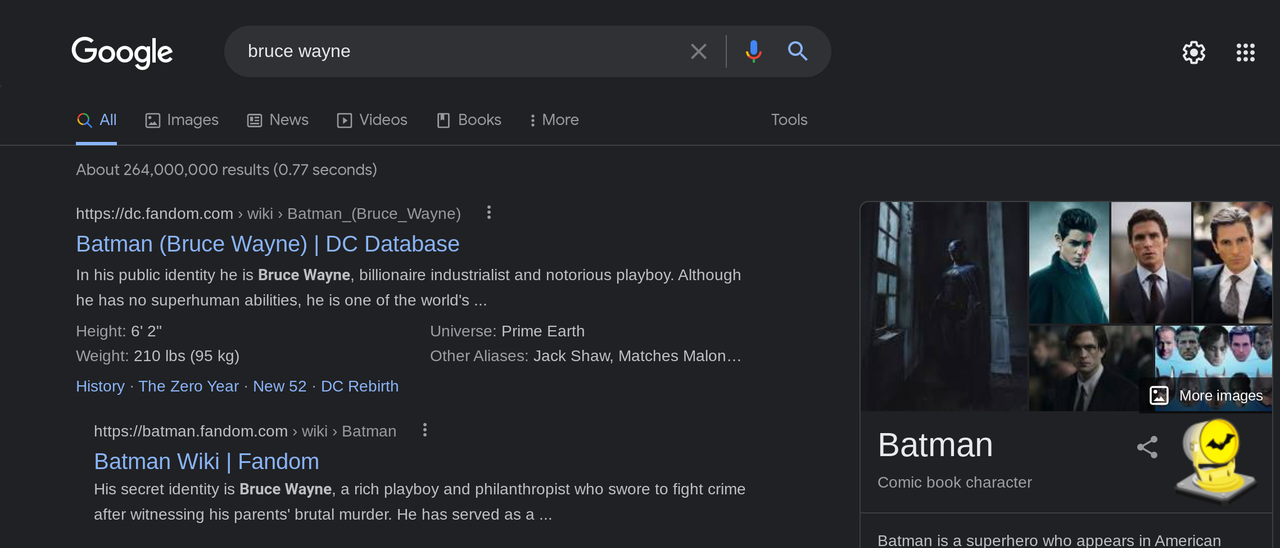
Task: Share the Batman knowledge panel
Action: 1147,447
